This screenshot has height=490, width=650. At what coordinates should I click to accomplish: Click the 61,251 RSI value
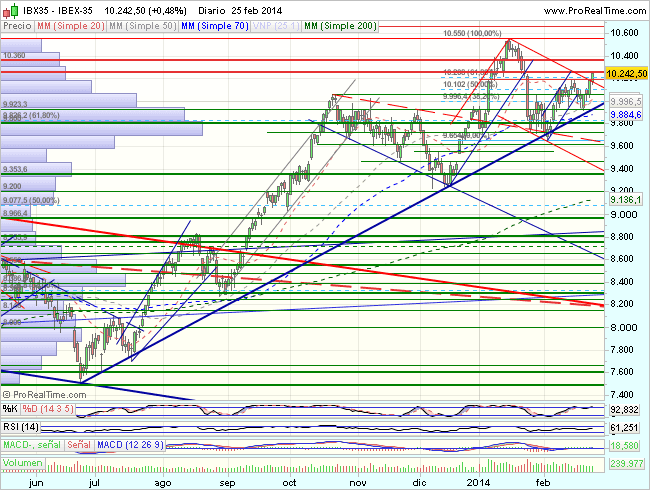coord(625,427)
